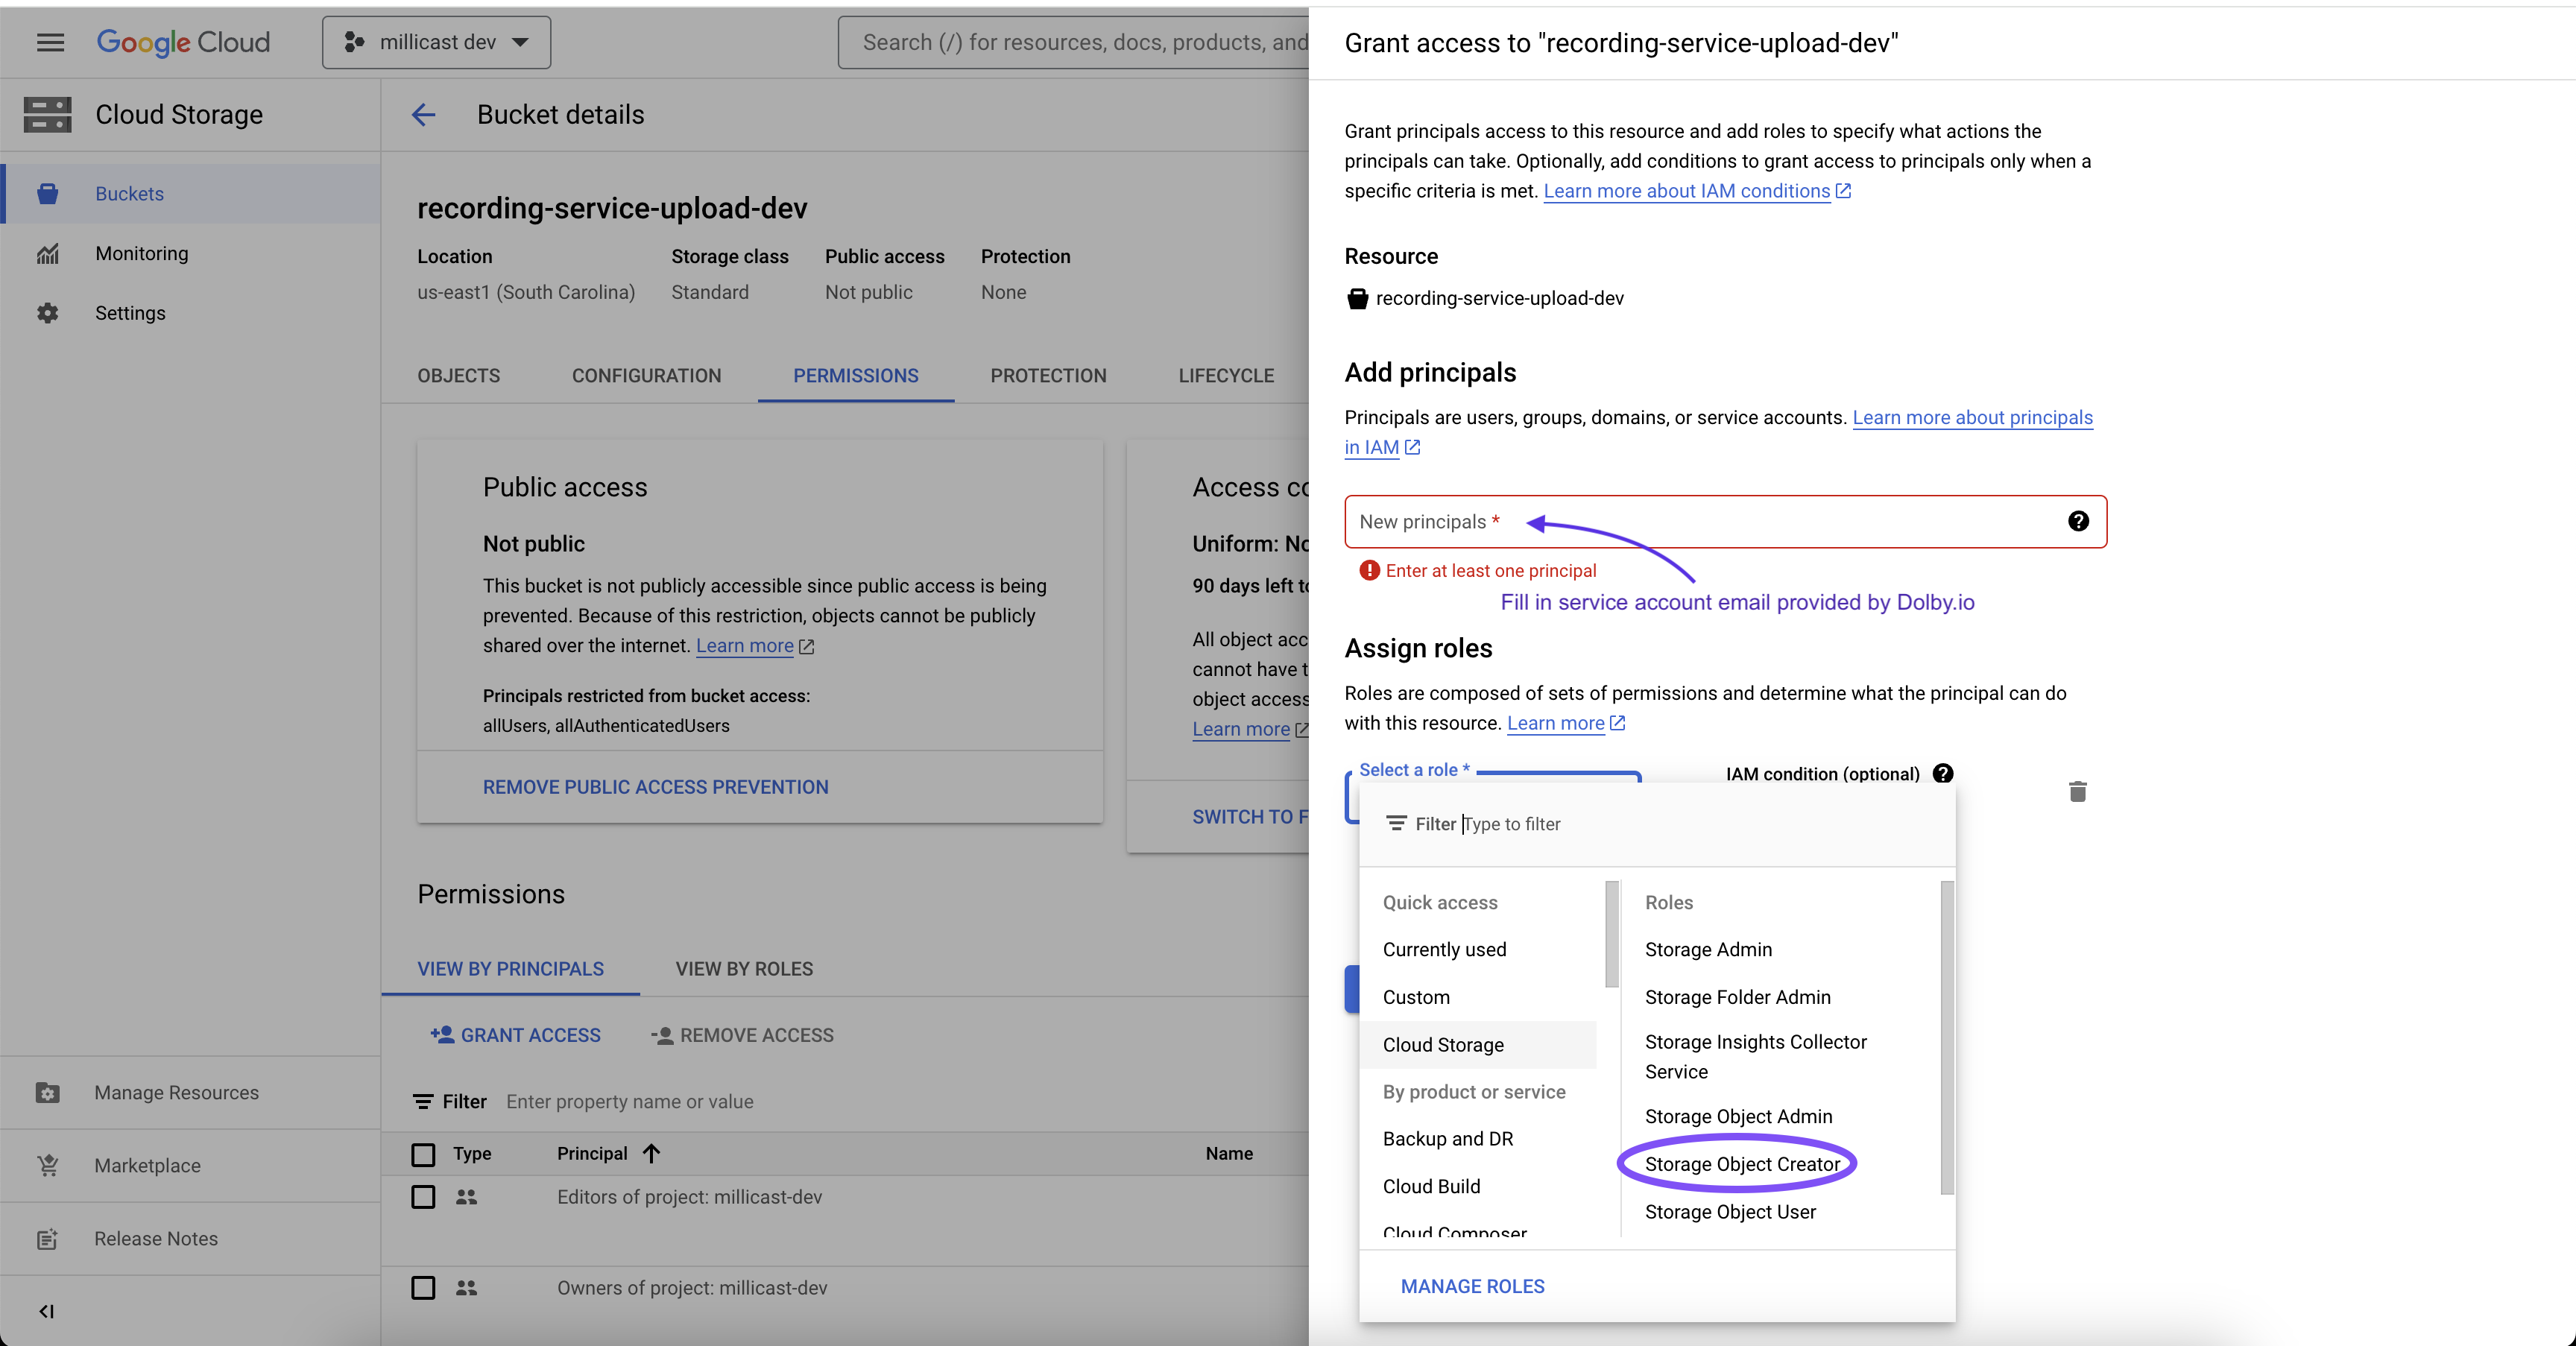Screen dimensions: 2576x1346
Task: Open the millicast dev project selector
Action: tap(436, 42)
